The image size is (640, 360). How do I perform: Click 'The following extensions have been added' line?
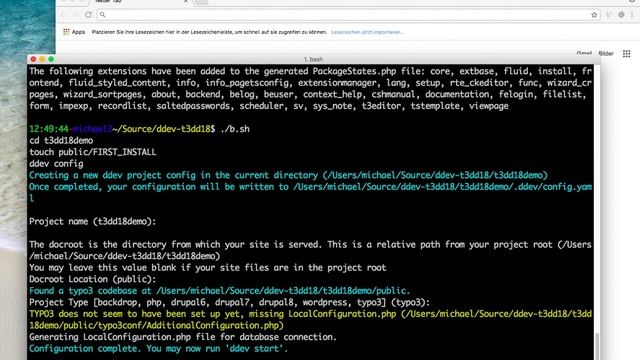pos(310,89)
